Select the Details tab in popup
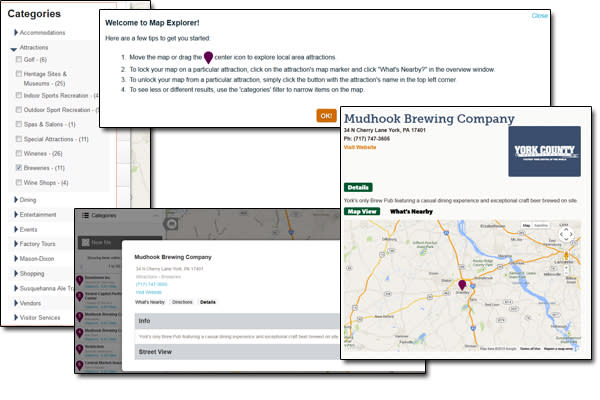This screenshot has height=400, width=600. [208, 302]
